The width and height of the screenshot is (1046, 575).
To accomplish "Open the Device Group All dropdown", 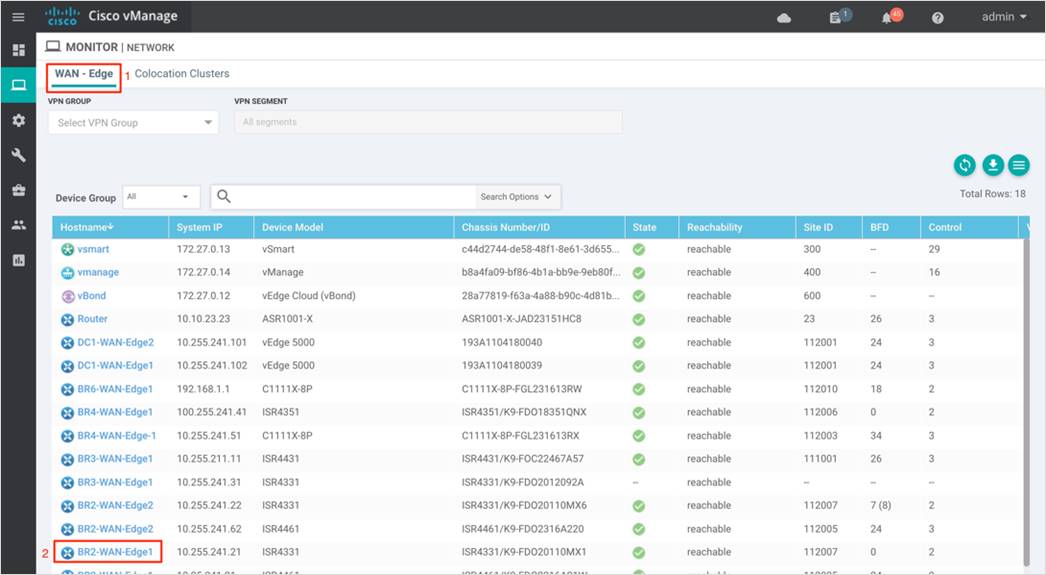I will tap(161, 197).
